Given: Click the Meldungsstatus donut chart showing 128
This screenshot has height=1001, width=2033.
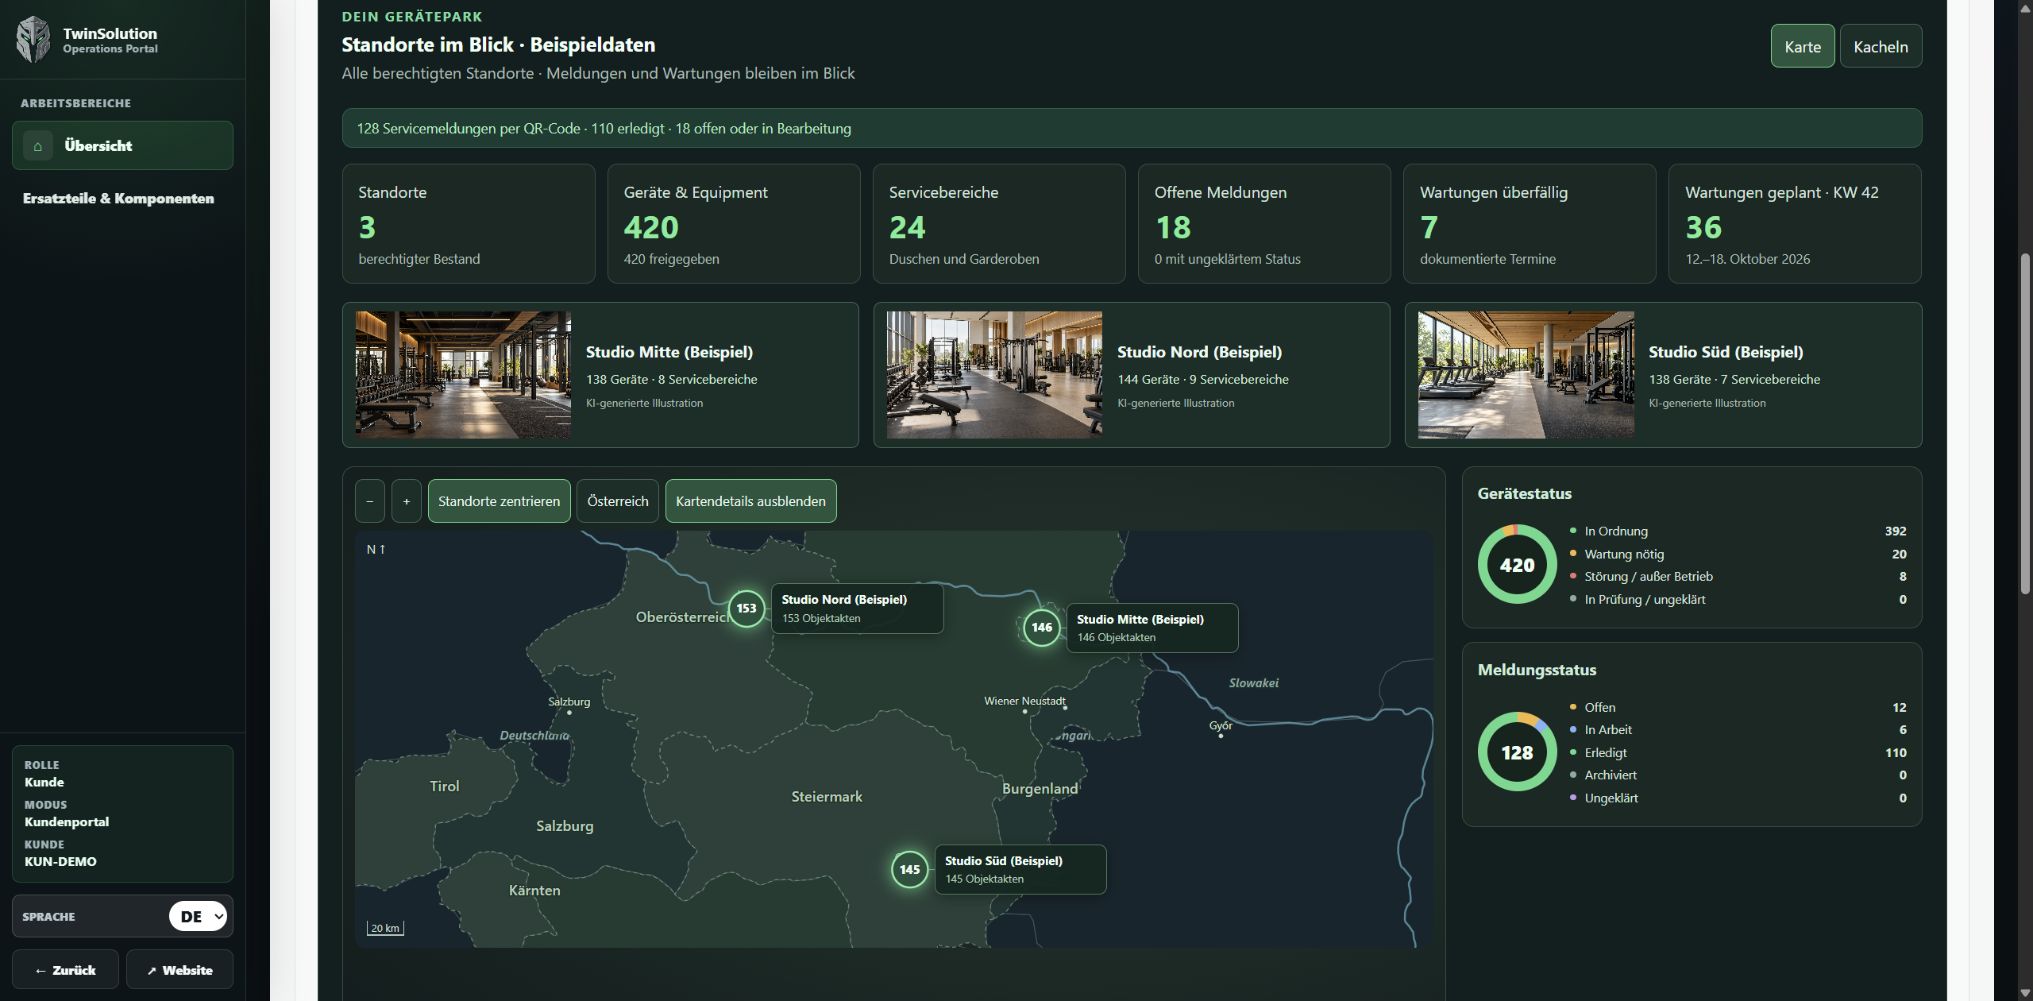Looking at the screenshot, I should point(1517,752).
